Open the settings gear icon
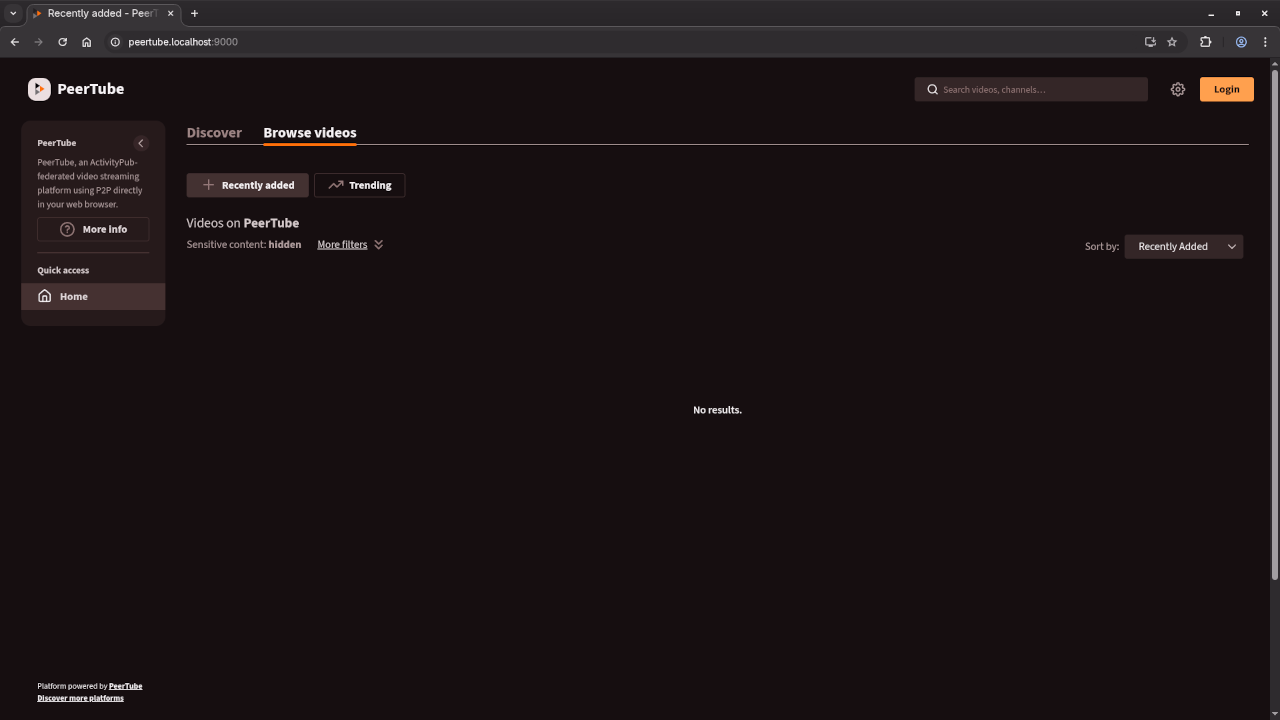1280x720 pixels. pos(1178,89)
